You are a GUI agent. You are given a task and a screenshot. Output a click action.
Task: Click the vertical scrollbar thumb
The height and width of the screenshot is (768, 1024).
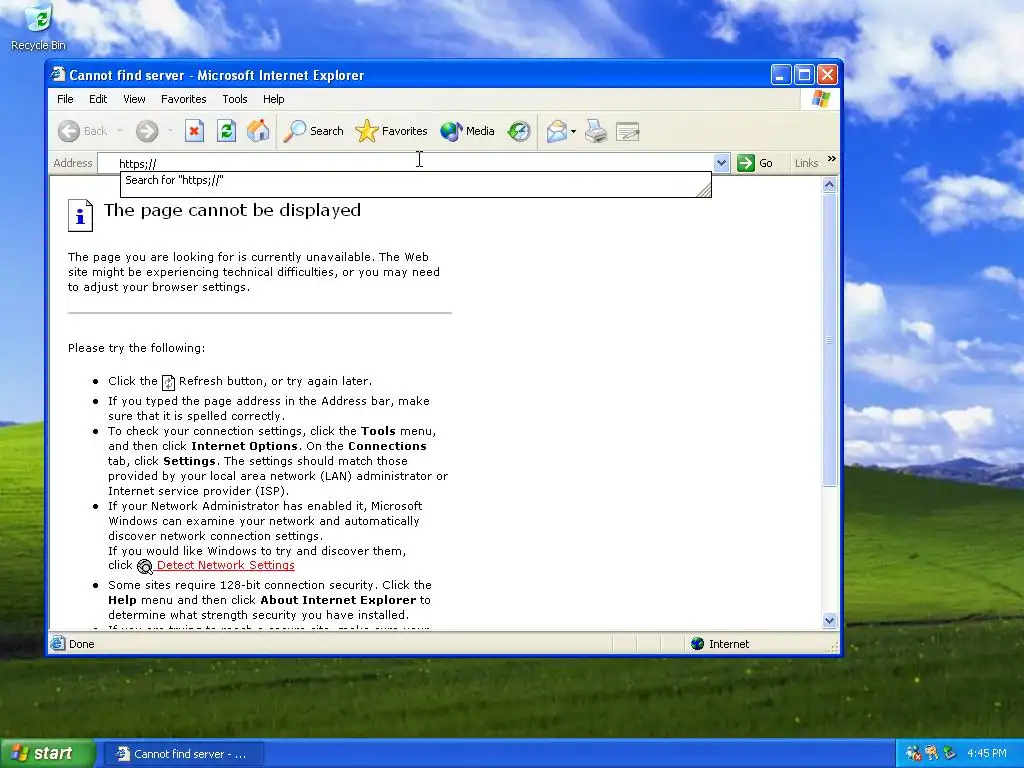[x=829, y=340]
